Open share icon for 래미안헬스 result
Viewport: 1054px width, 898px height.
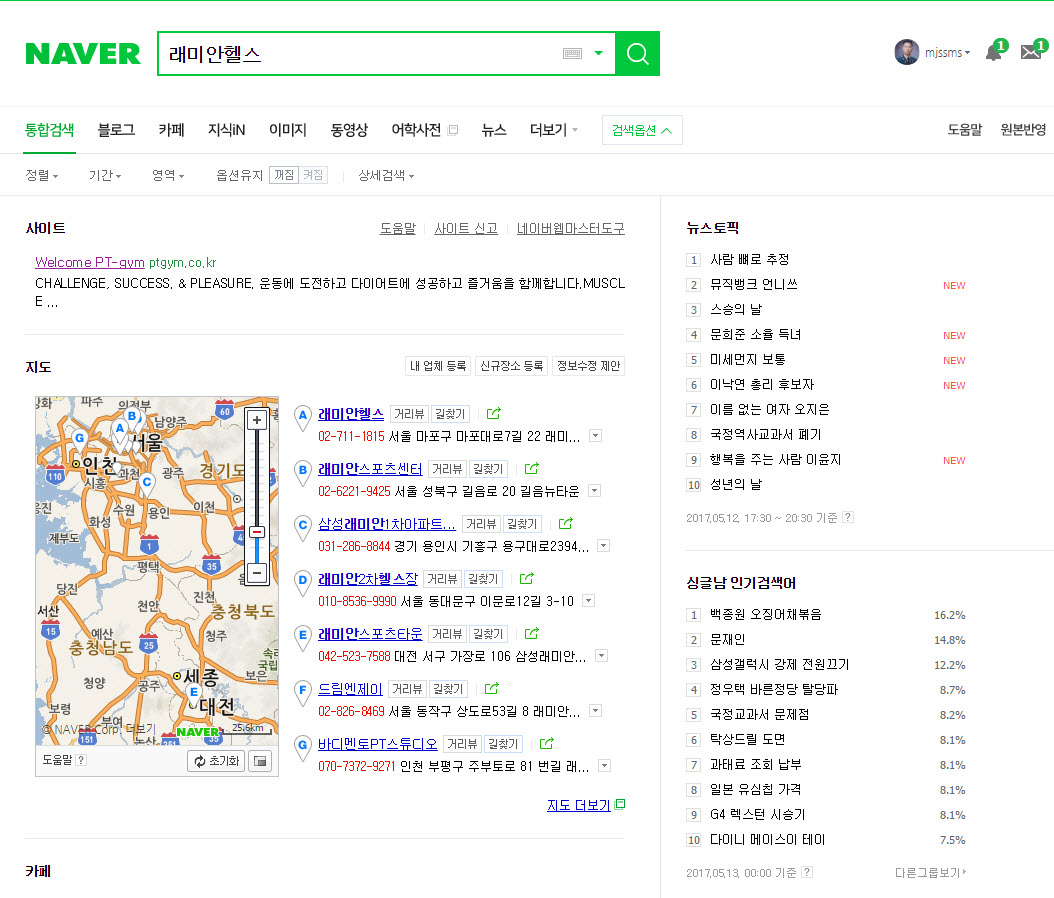[494, 413]
